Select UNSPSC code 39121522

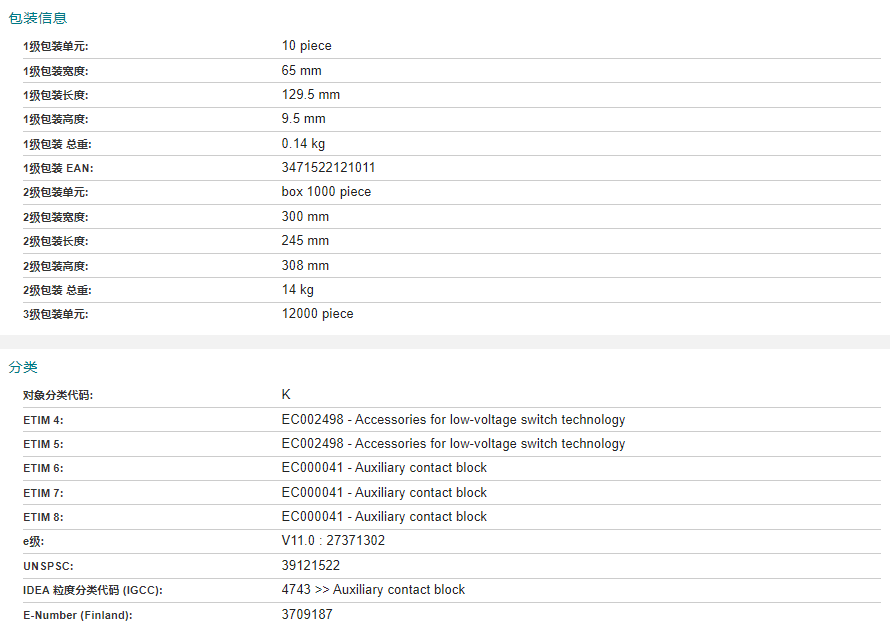[x=310, y=566]
